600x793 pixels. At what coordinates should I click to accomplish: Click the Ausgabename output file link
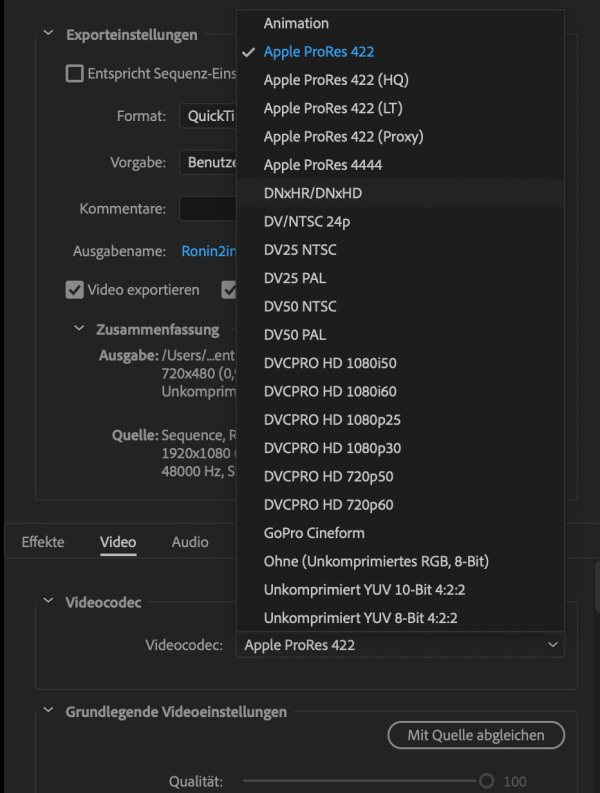pyautogui.click(x=209, y=251)
